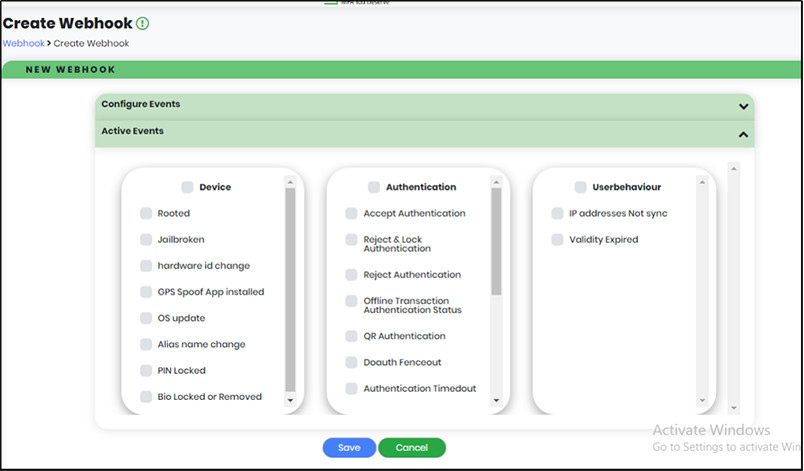
Task: Click Active Events panel scroll-down arrow
Action: tap(734, 408)
